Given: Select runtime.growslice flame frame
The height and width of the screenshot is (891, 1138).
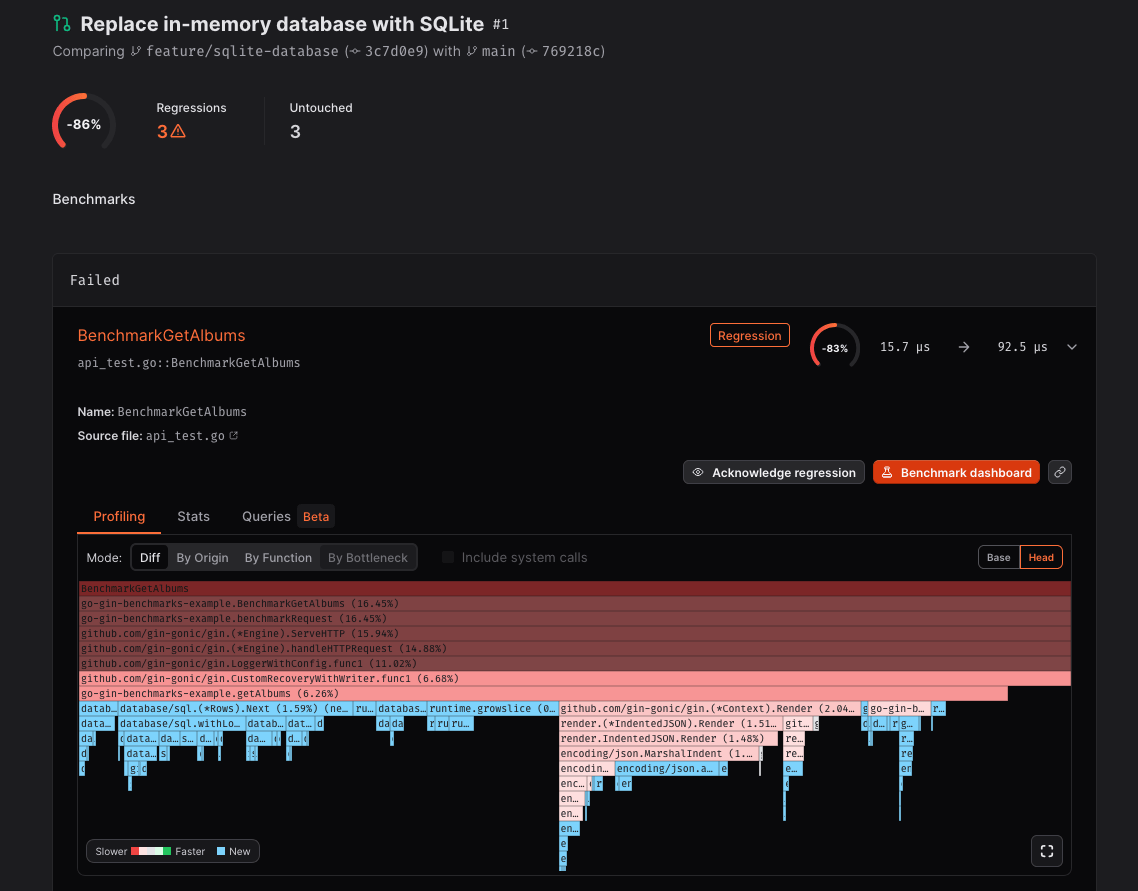Looking at the screenshot, I should 492,709.
